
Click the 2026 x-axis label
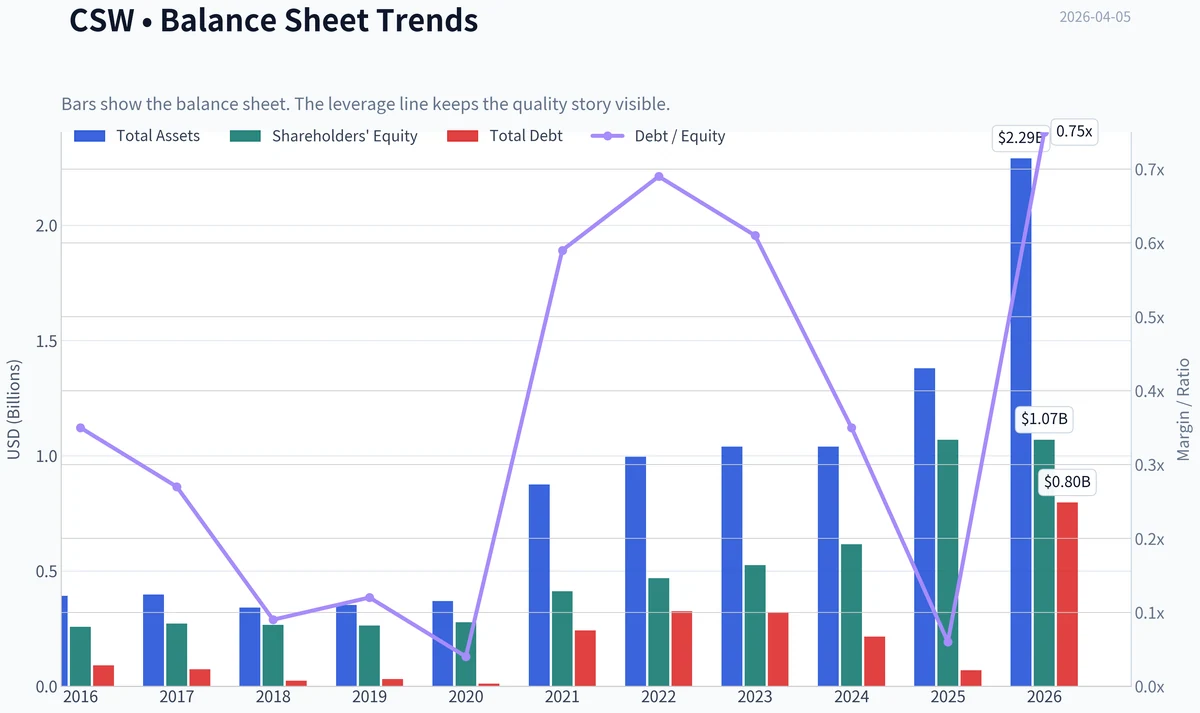(x=1044, y=697)
